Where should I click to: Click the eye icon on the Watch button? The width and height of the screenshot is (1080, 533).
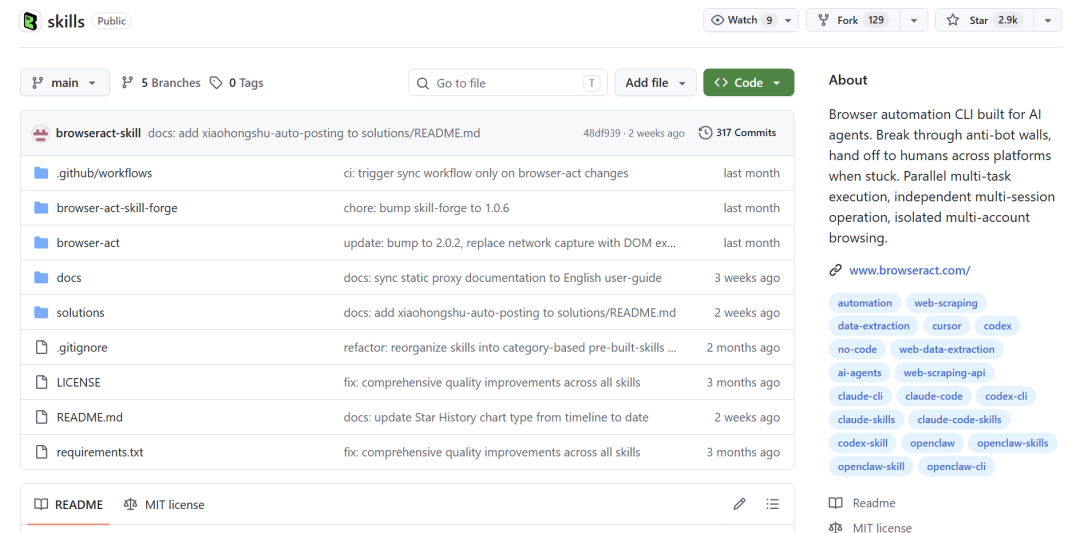click(718, 20)
